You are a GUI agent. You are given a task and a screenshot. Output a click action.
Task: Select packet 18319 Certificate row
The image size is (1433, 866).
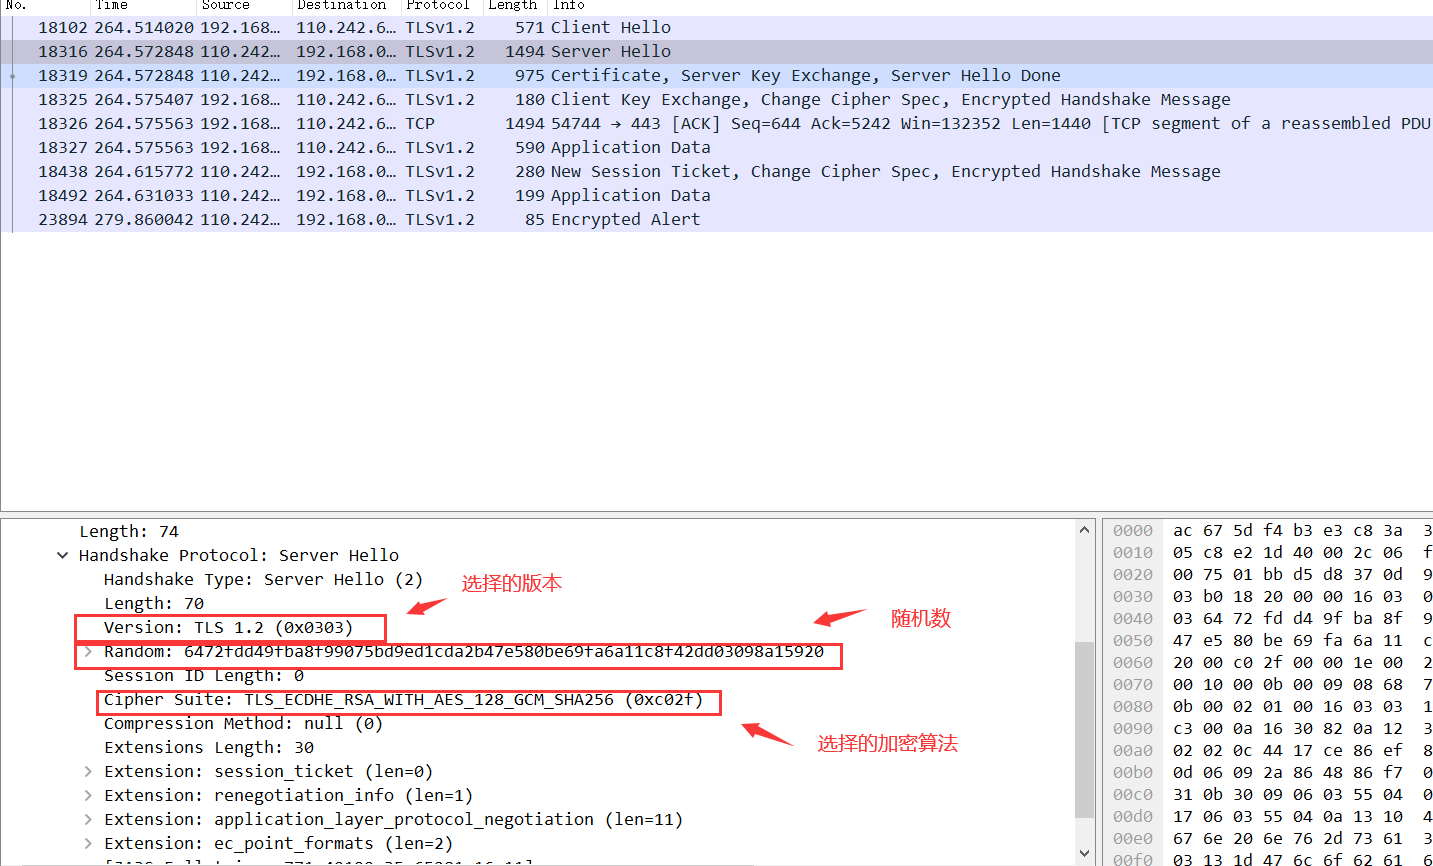tap(716, 76)
